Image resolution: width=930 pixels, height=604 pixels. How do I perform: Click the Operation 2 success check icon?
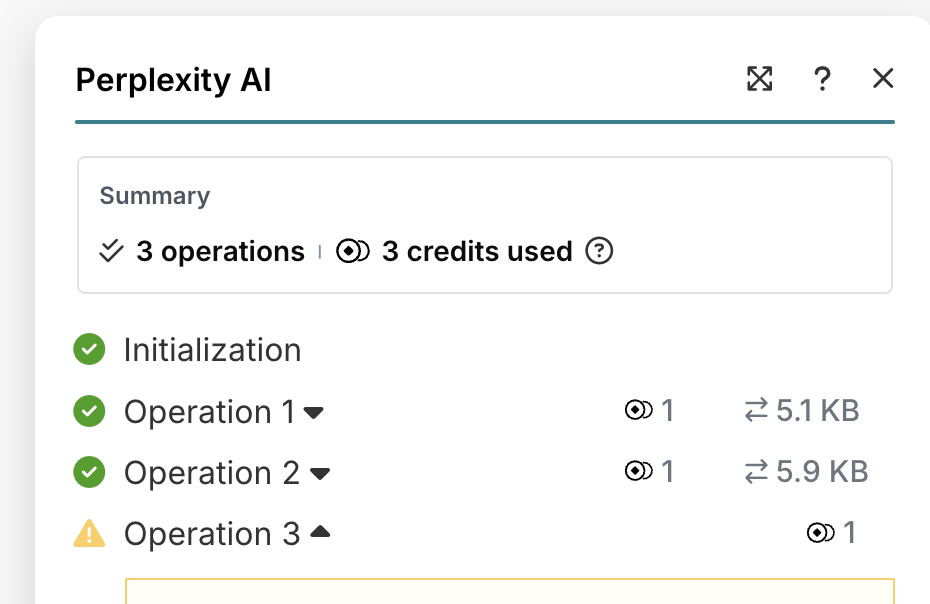click(x=90, y=472)
